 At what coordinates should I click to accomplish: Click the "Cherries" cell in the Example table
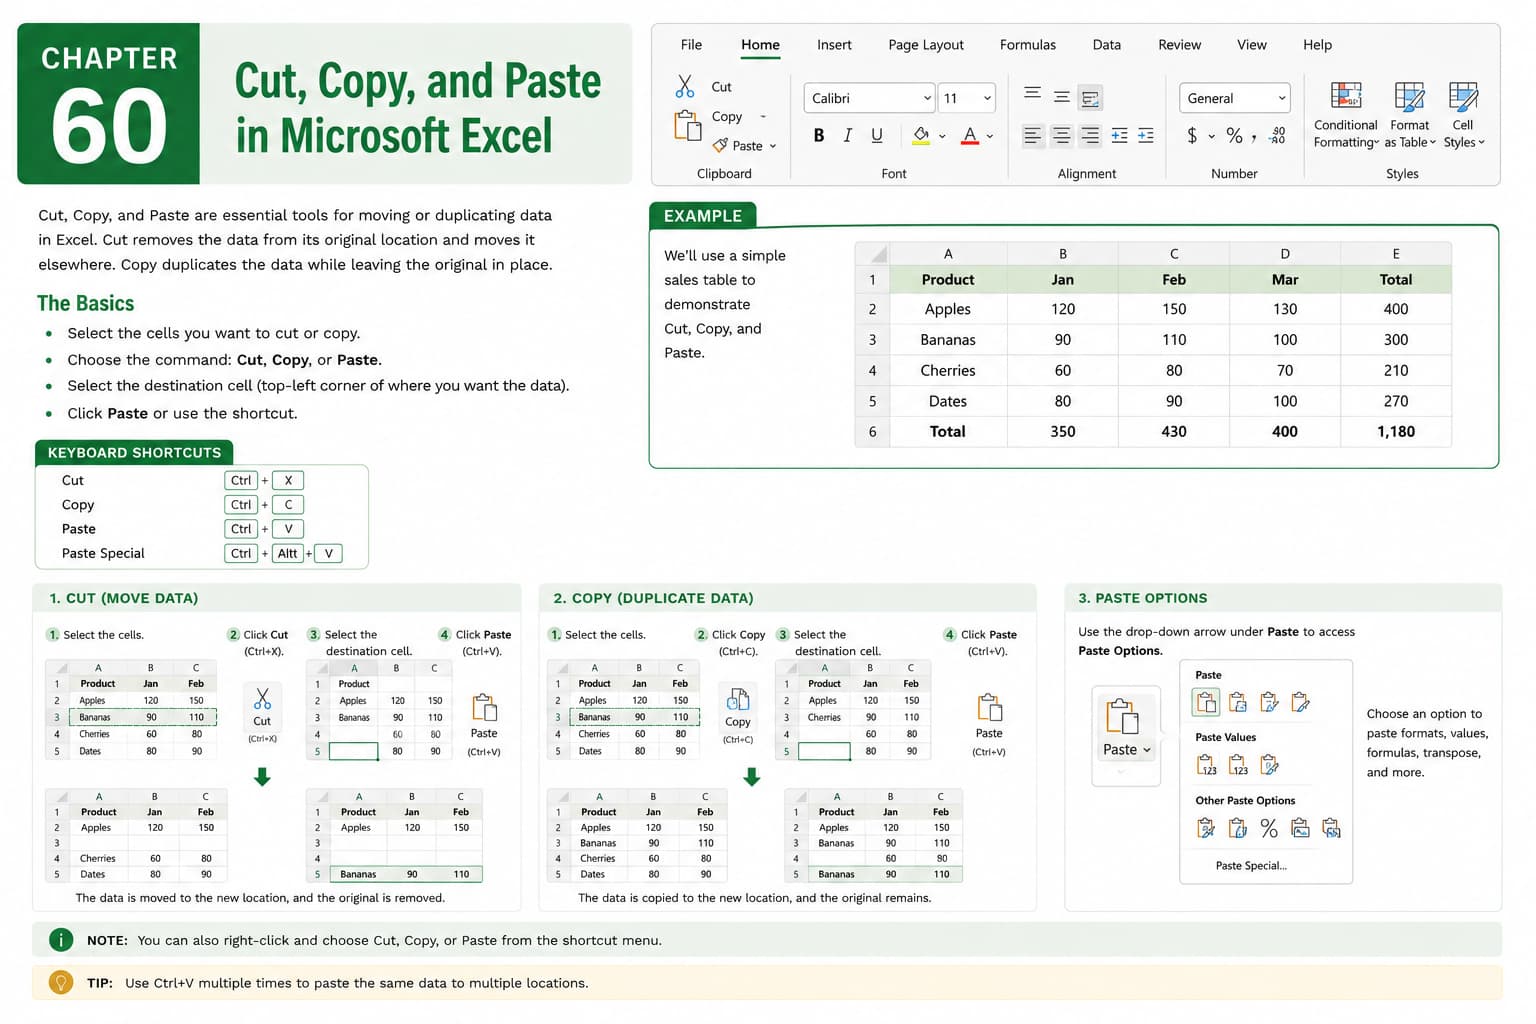pyautogui.click(x=948, y=370)
